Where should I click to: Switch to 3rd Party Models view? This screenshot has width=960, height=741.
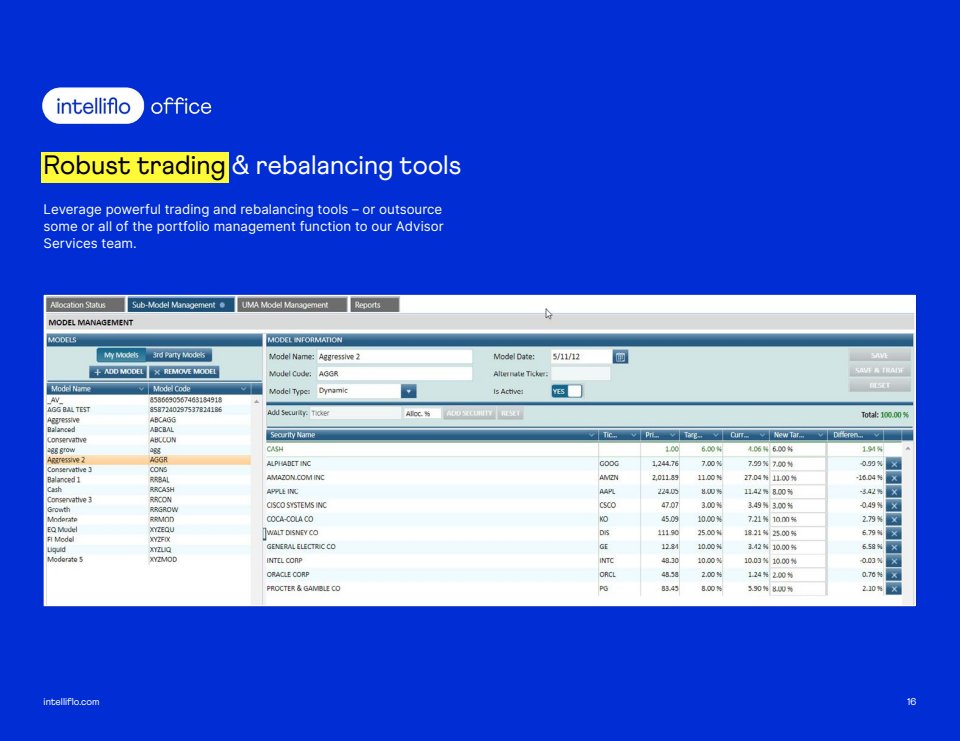(x=178, y=355)
